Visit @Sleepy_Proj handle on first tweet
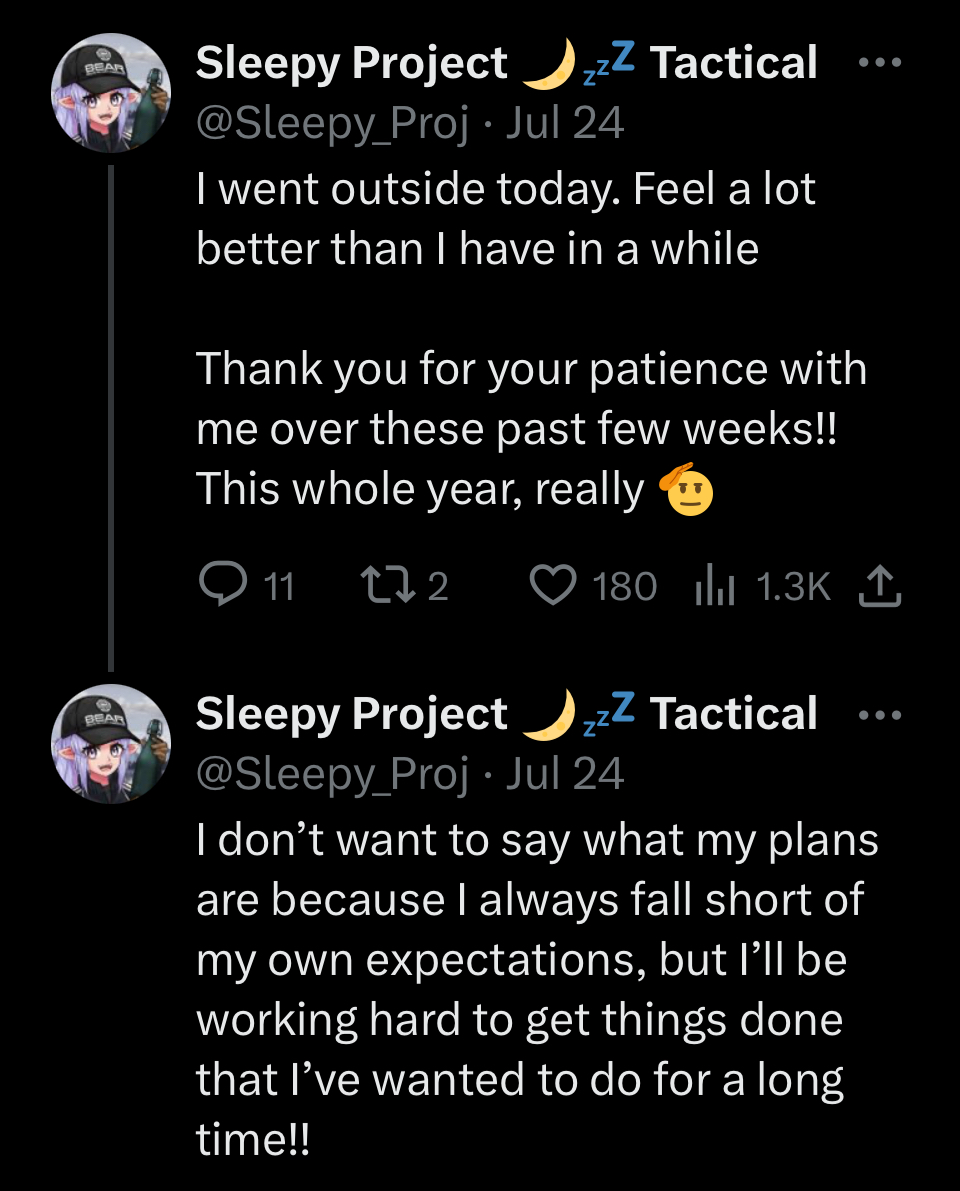Viewport: 960px width, 1191px height. [332, 123]
